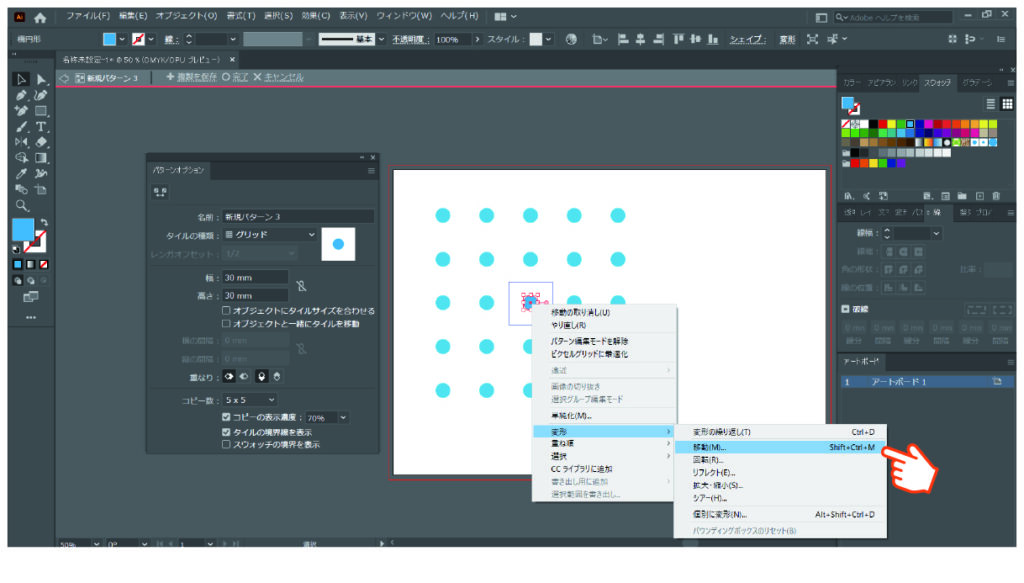The width and height of the screenshot is (1024, 583).
Task: Click the シェイプ link in control bar
Action: 747,40
